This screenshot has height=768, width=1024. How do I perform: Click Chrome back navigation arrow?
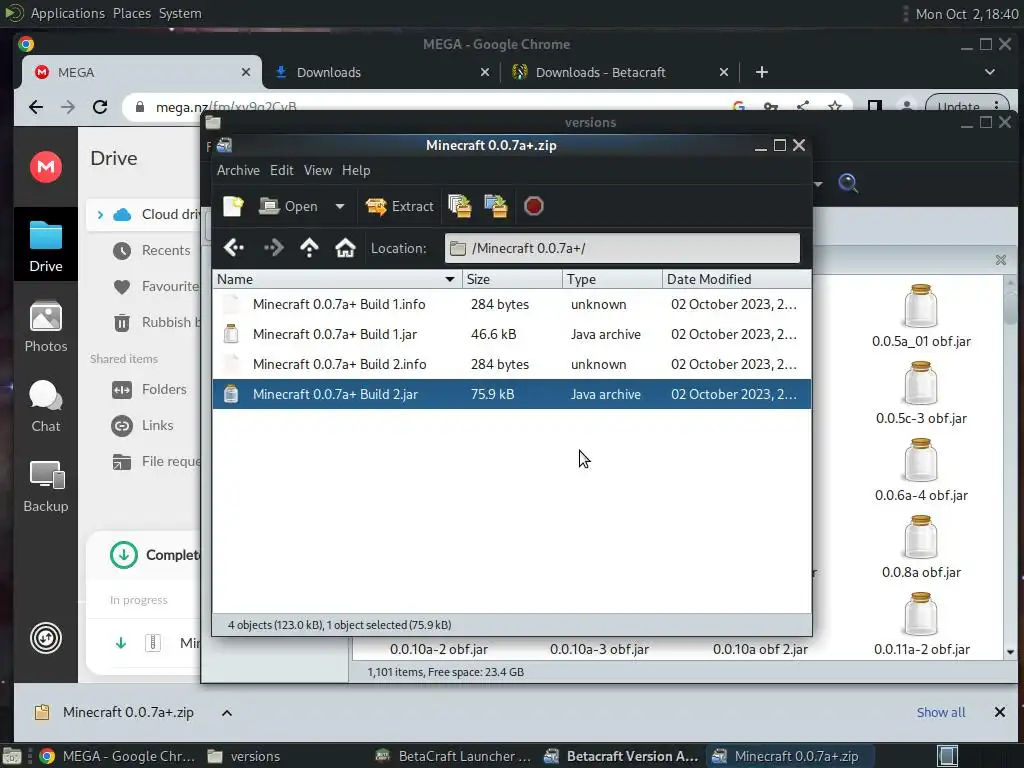pyautogui.click(x=36, y=106)
